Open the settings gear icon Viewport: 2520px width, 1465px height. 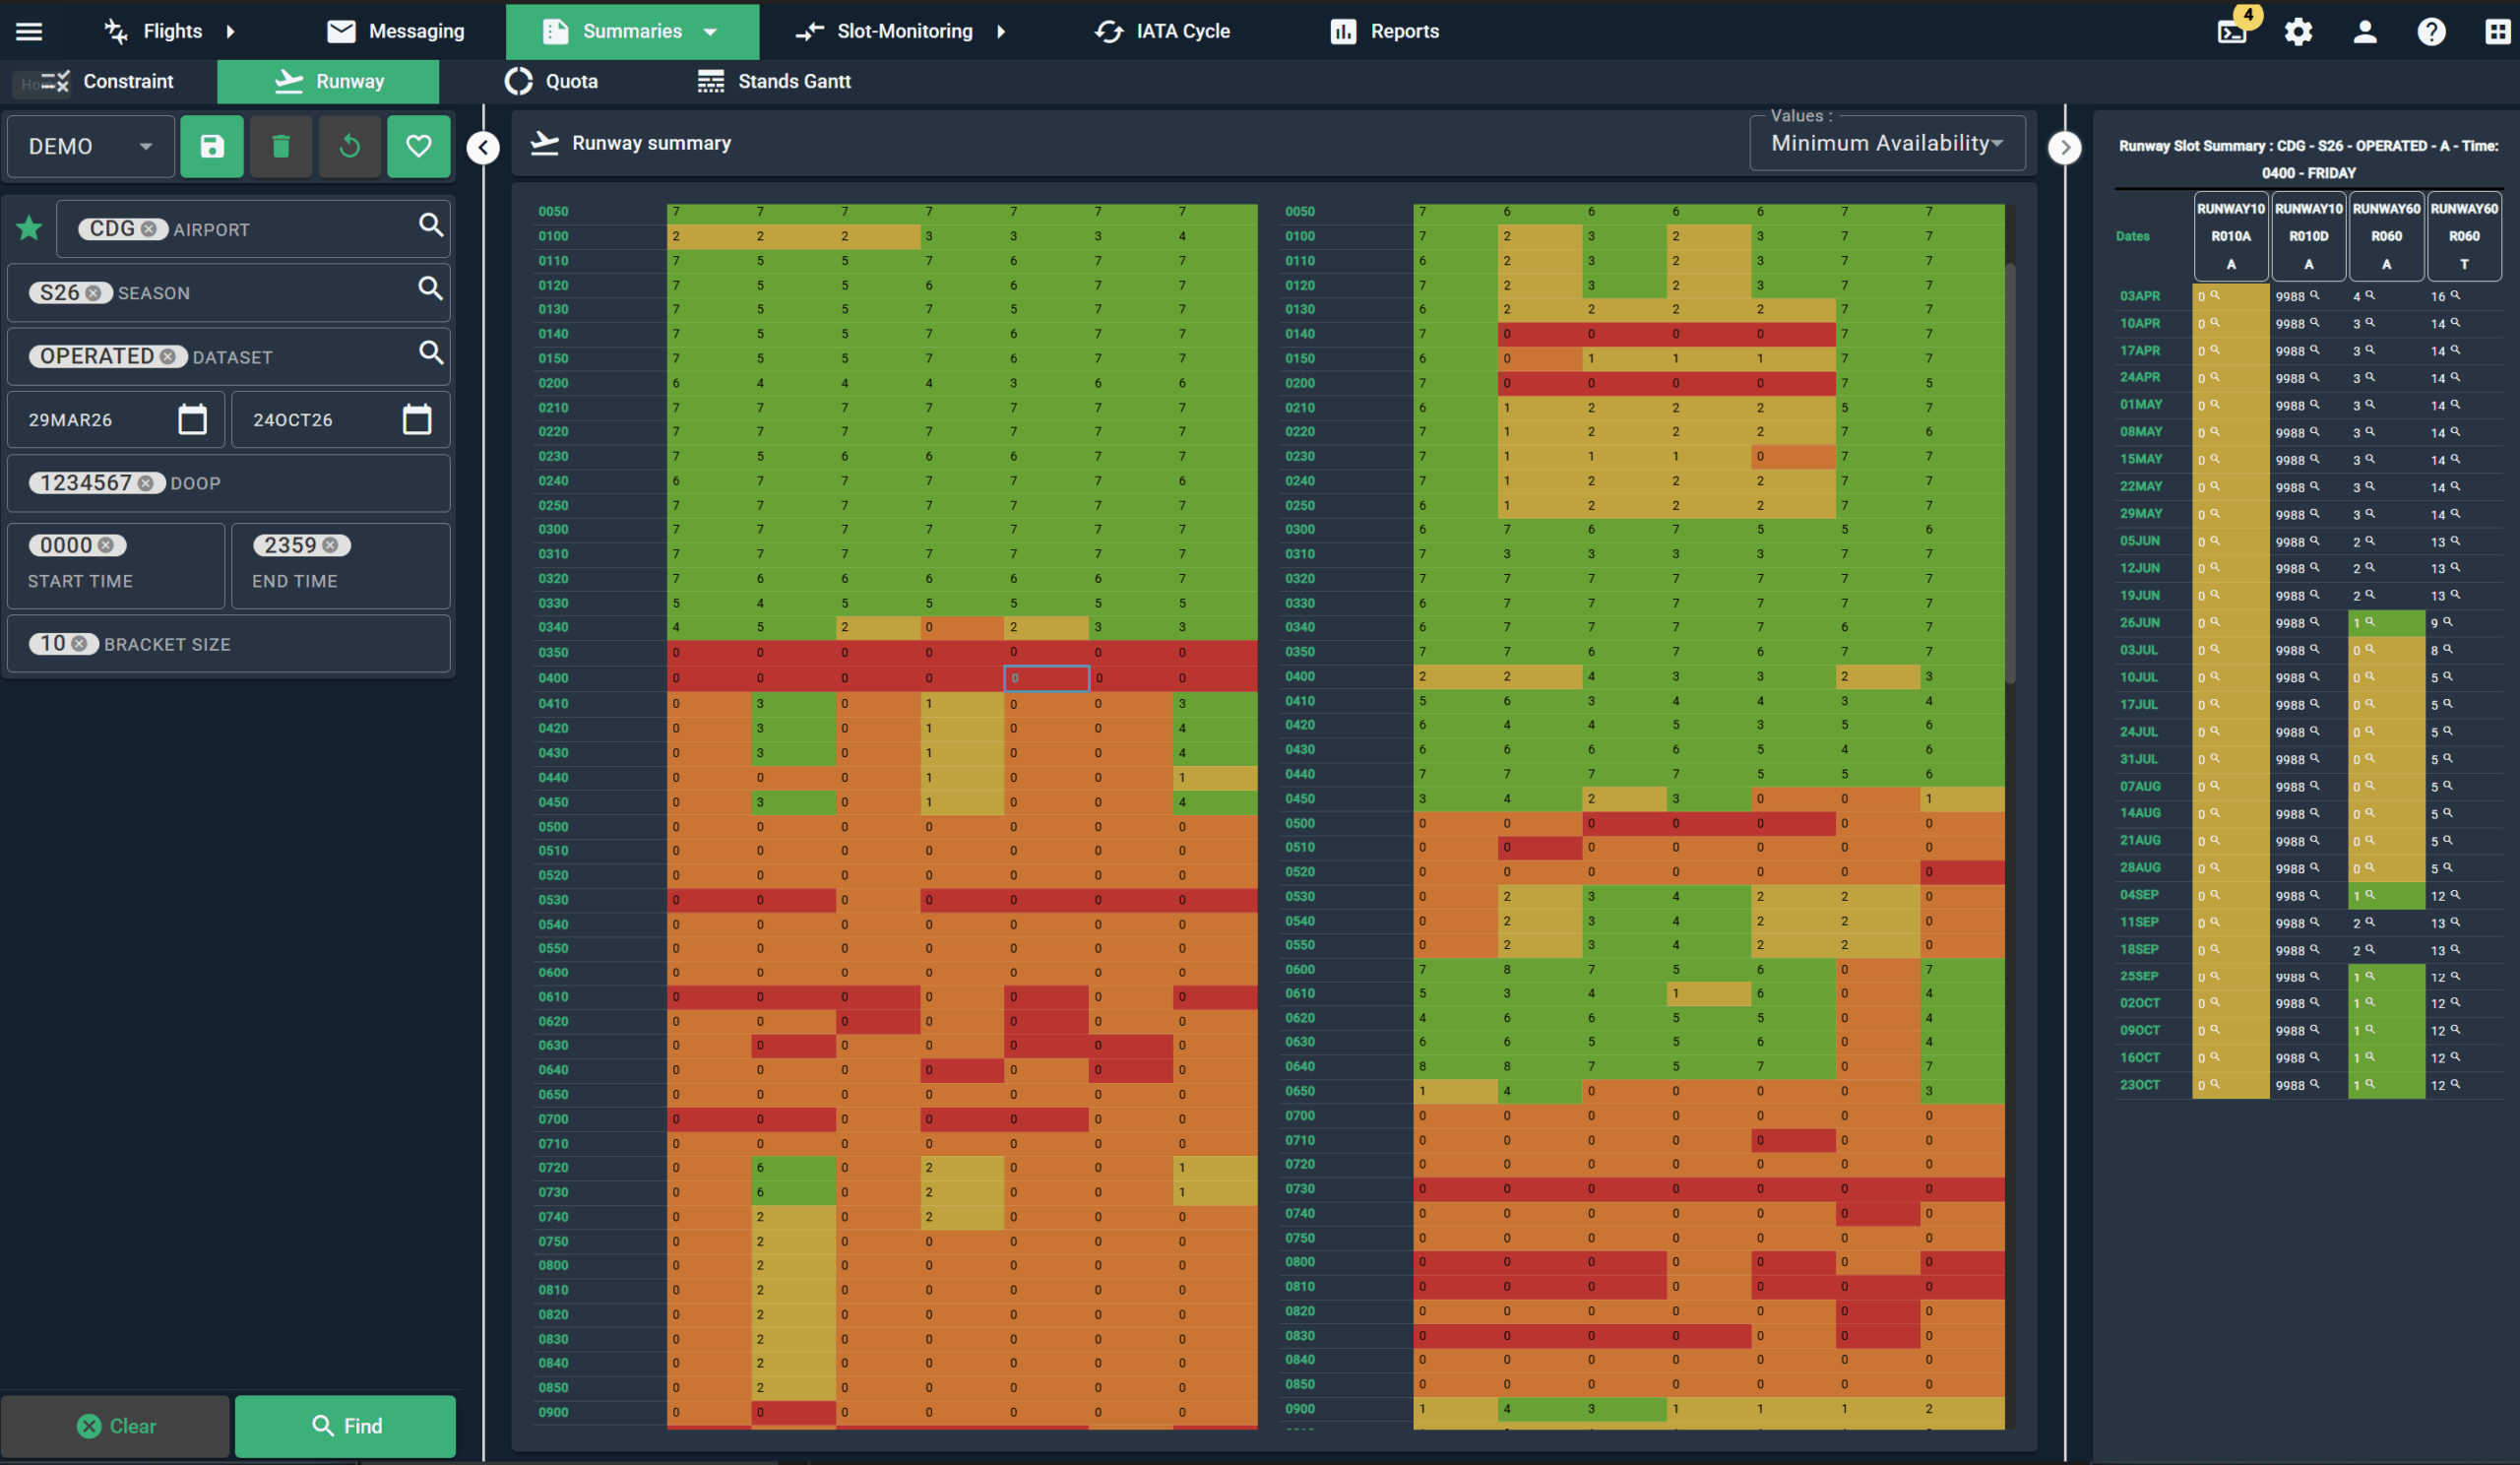click(x=2297, y=31)
